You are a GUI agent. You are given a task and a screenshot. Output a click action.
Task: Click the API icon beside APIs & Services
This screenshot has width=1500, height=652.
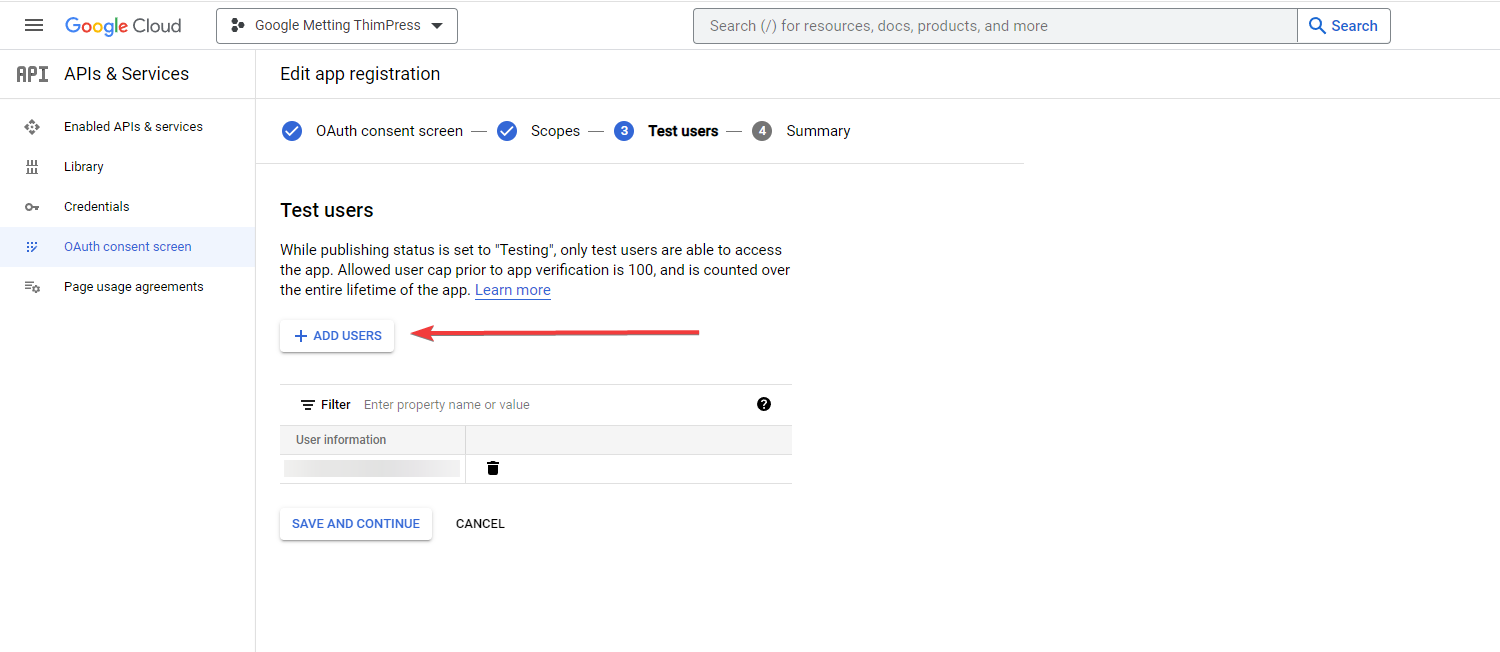(32, 74)
